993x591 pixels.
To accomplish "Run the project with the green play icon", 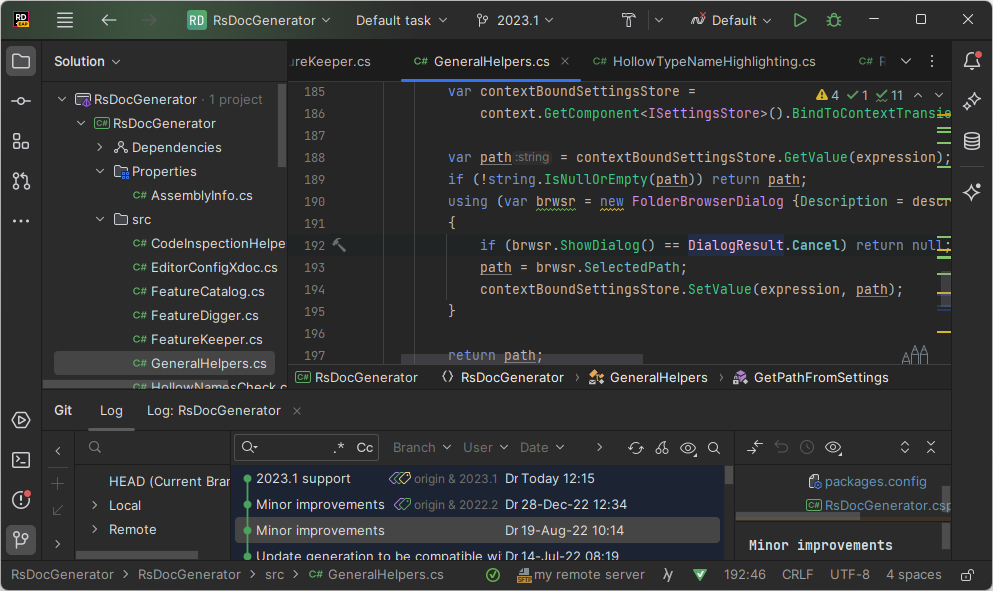I will click(799, 19).
